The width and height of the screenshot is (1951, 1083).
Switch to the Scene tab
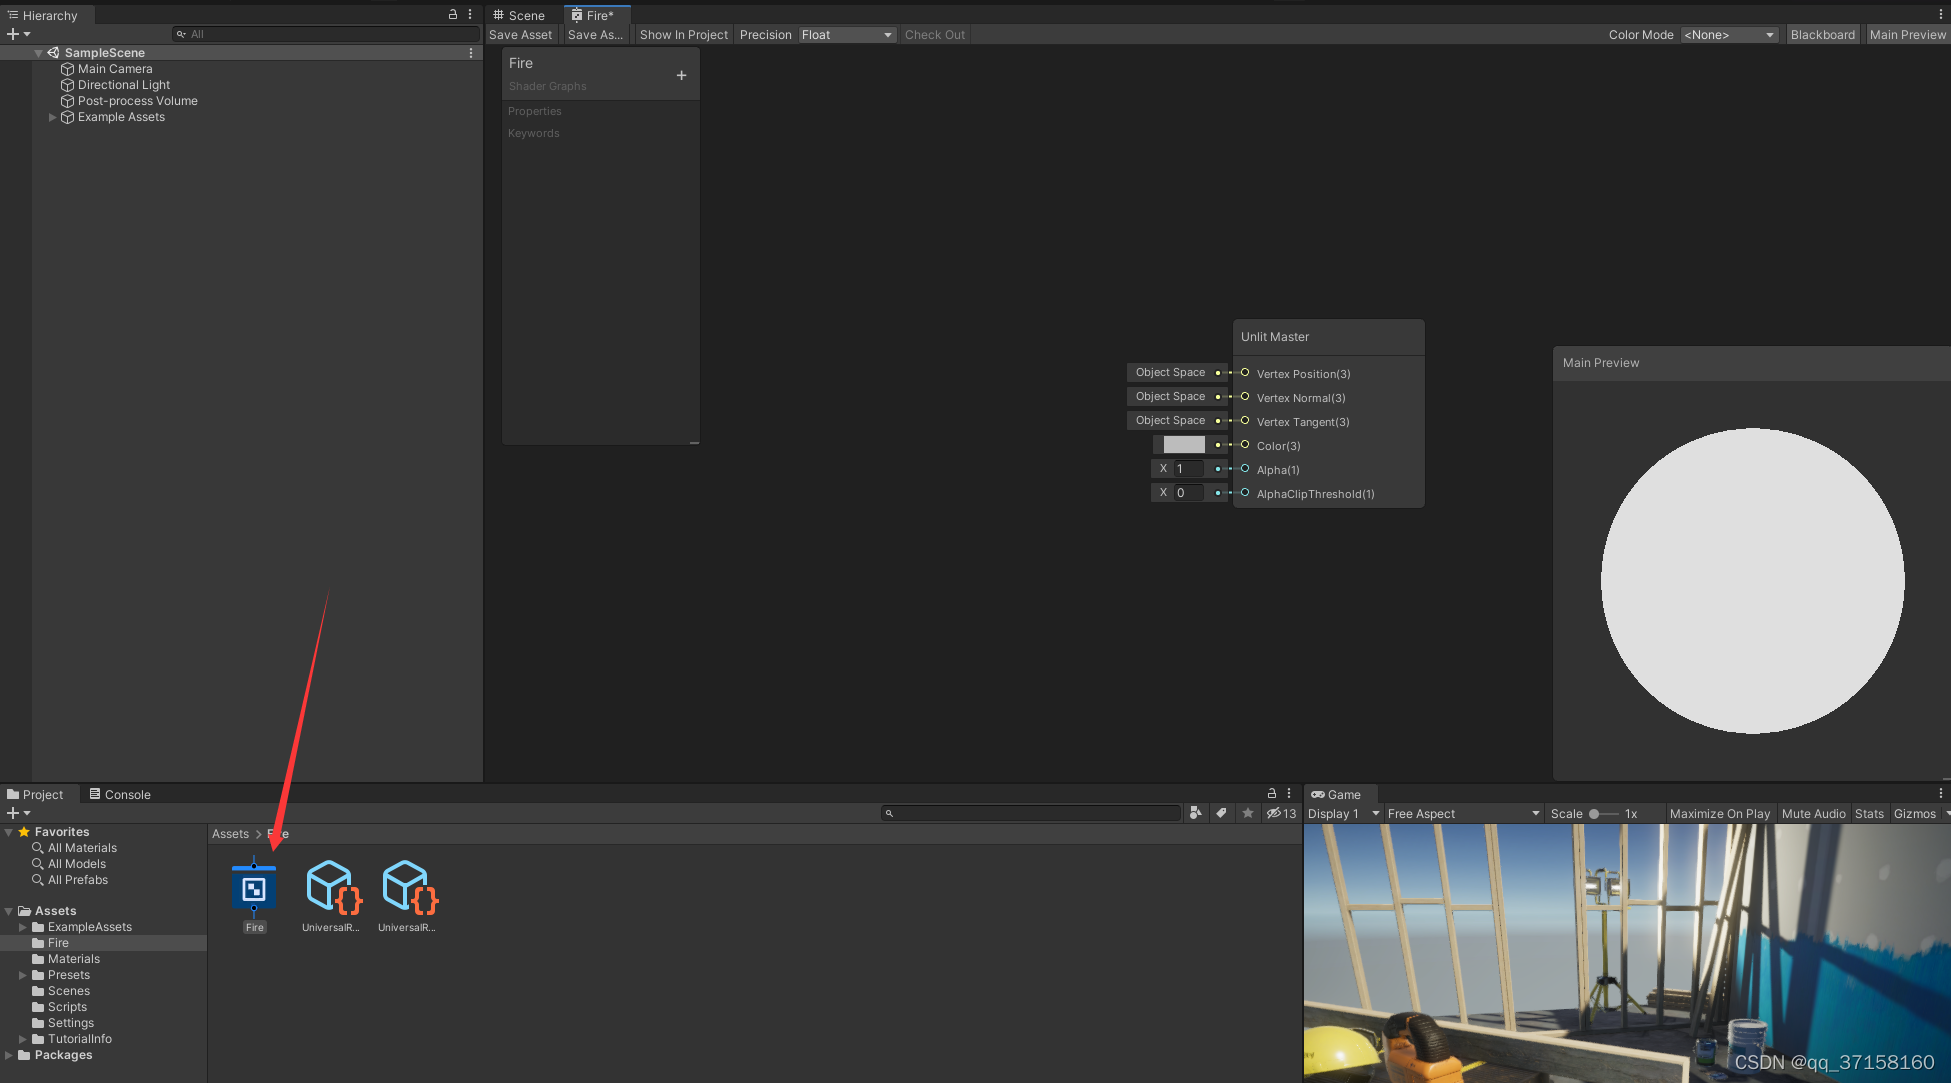(519, 15)
